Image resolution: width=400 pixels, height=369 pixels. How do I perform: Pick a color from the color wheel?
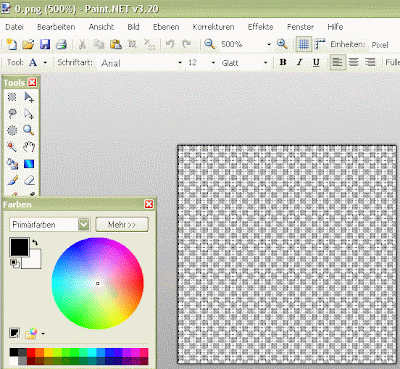98,283
